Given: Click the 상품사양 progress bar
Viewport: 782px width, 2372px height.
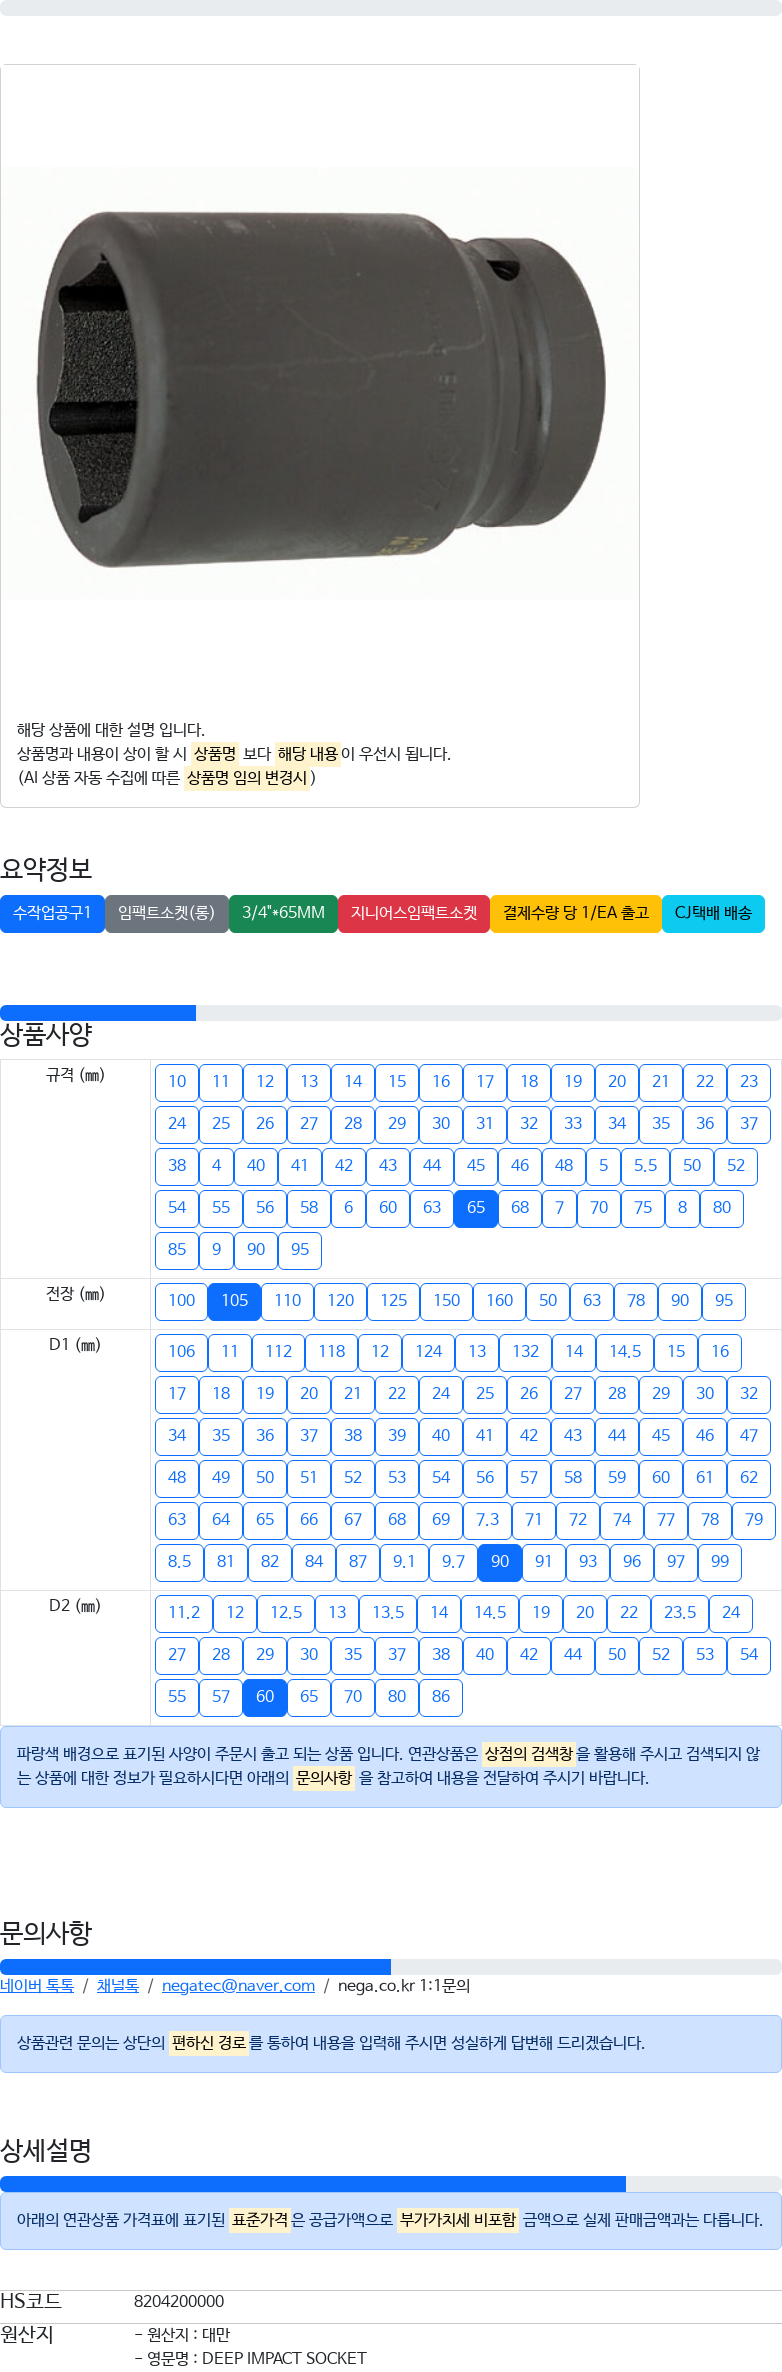Looking at the screenshot, I should tap(391, 1013).
